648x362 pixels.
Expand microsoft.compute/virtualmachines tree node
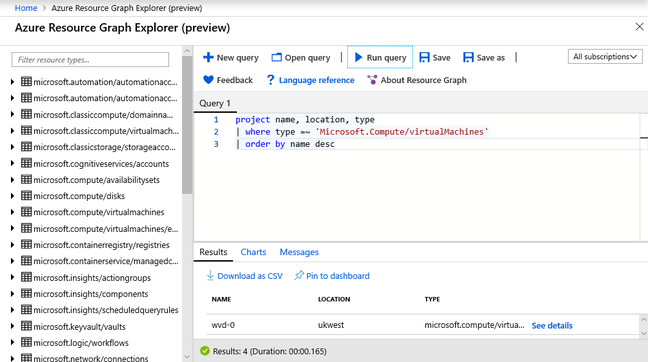tap(12, 212)
